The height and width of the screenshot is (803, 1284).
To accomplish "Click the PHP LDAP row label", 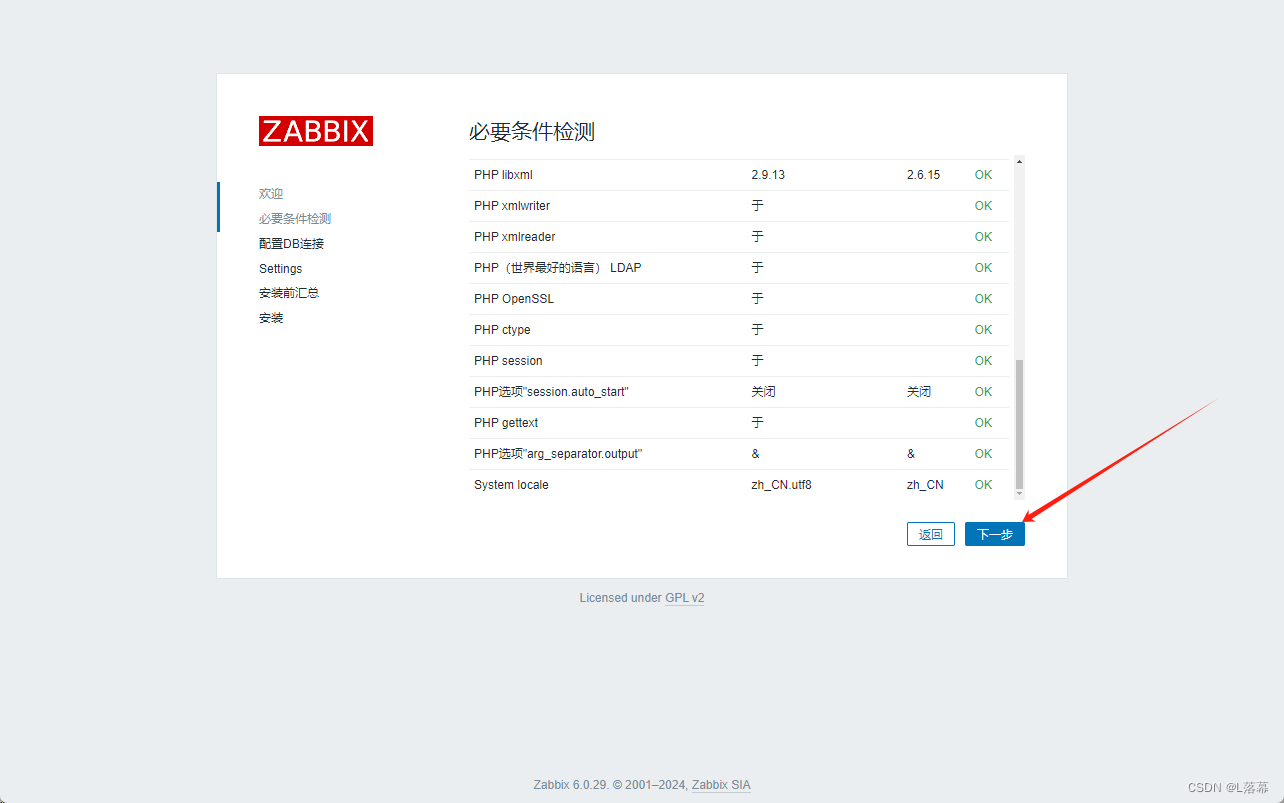I will [558, 268].
